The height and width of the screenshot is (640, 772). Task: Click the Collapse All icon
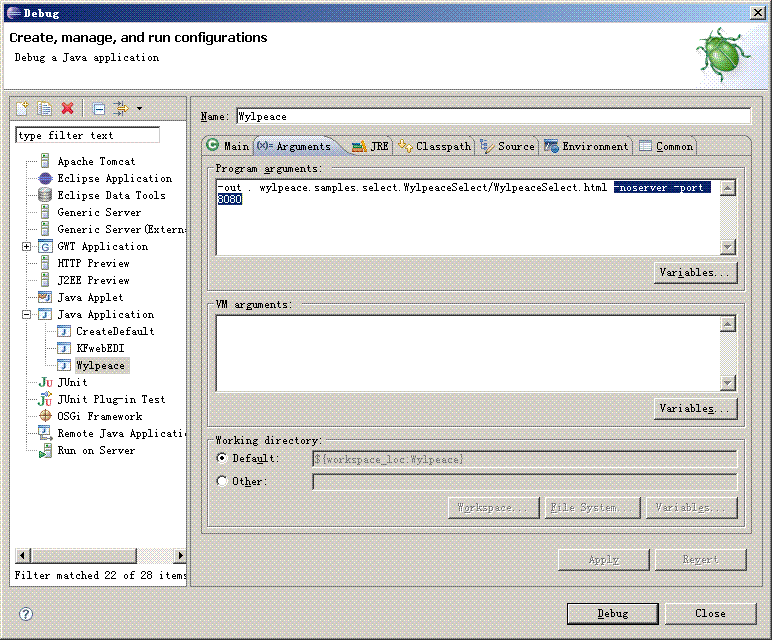pos(98,108)
